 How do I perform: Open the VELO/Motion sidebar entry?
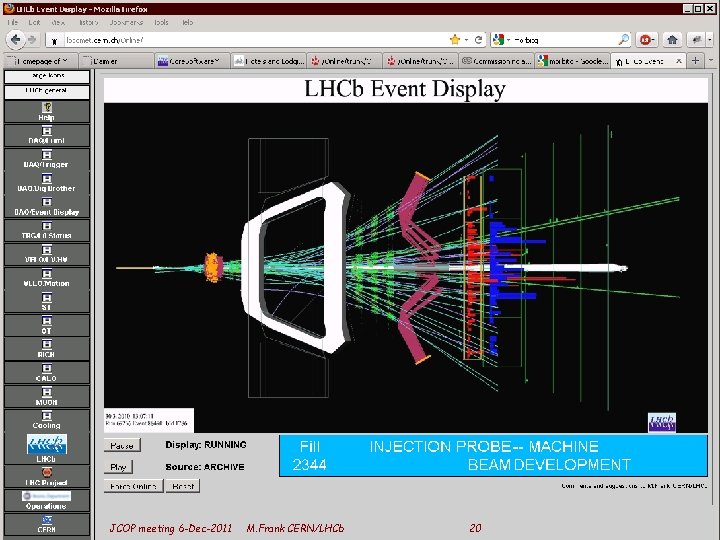pos(47,278)
